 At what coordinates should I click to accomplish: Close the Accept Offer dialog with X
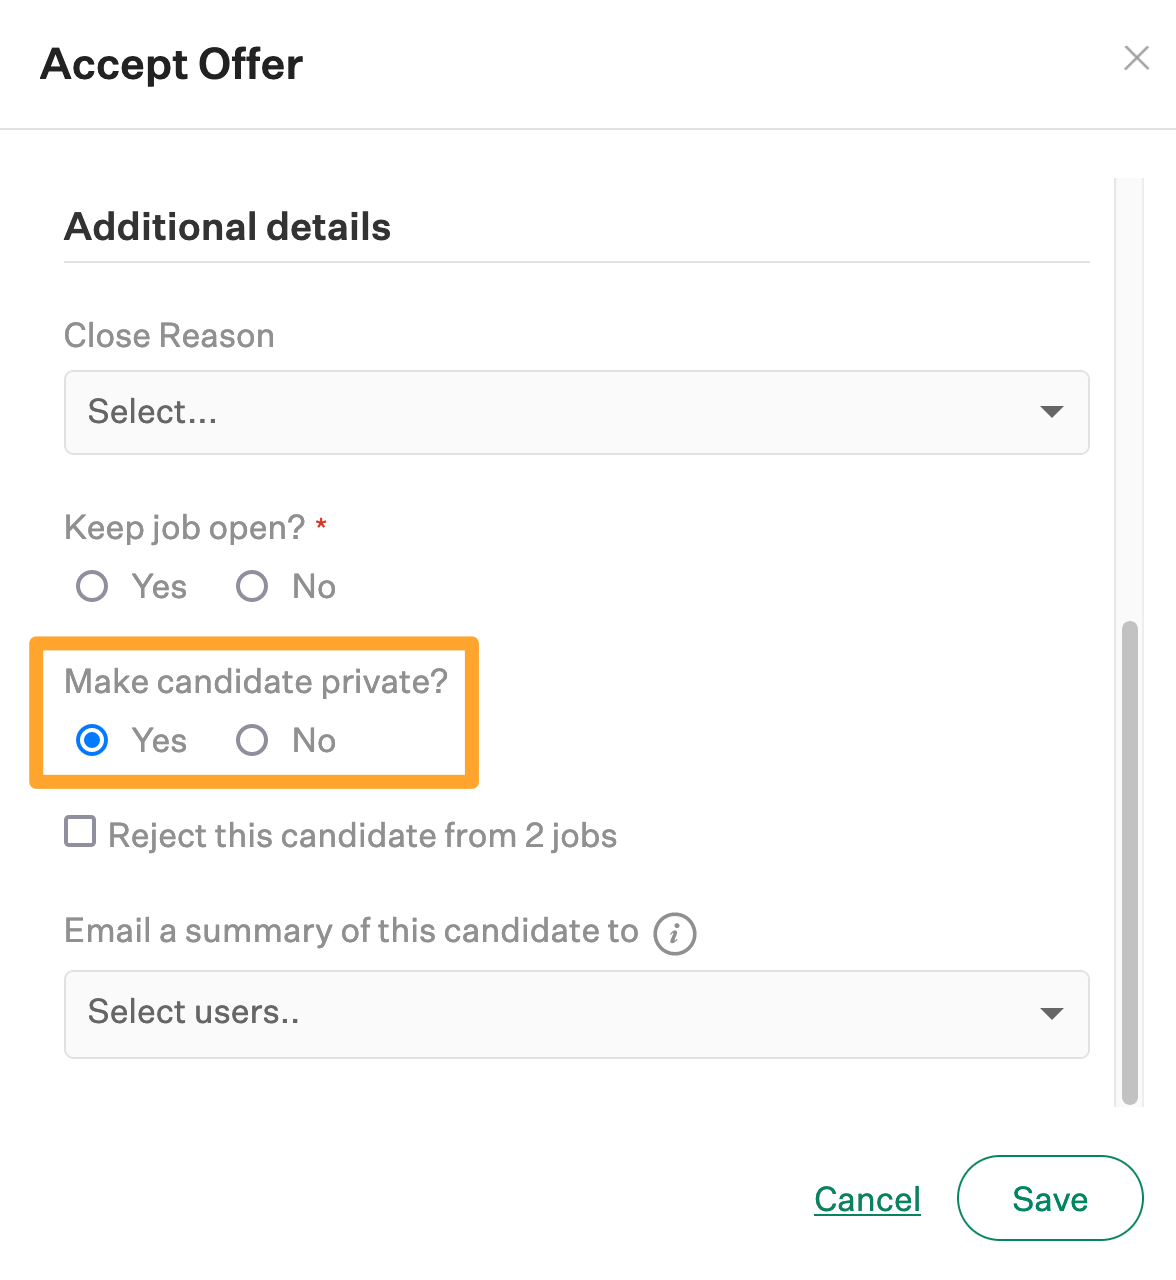click(x=1136, y=58)
